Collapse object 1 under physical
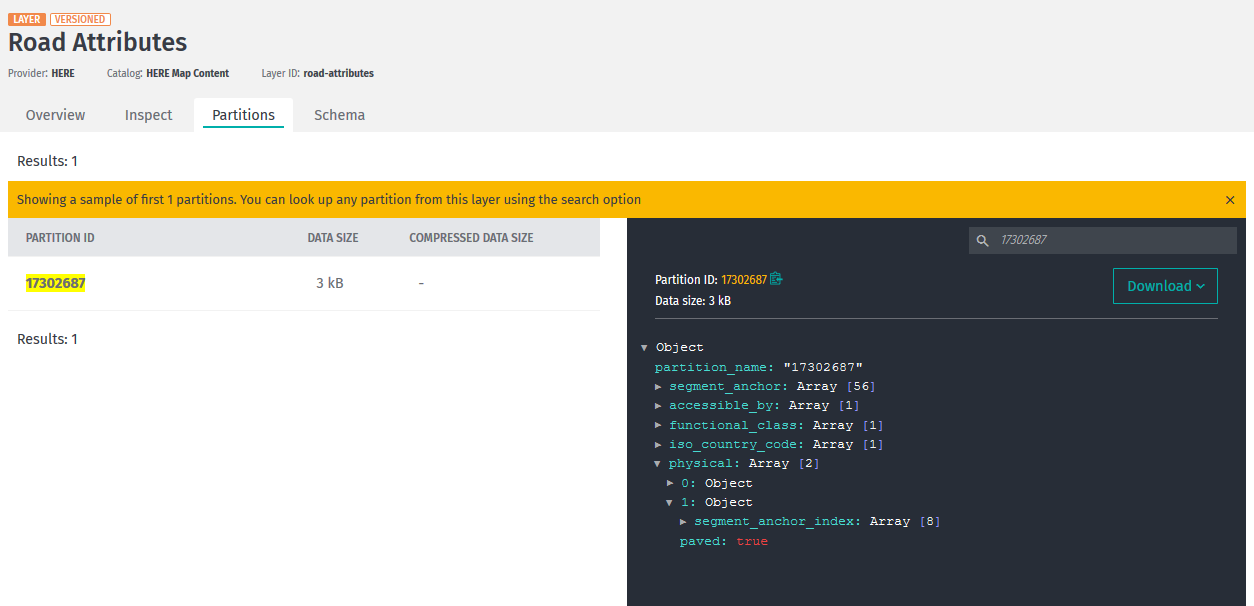This screenshot has width=1254, height=606. [670, 502]
